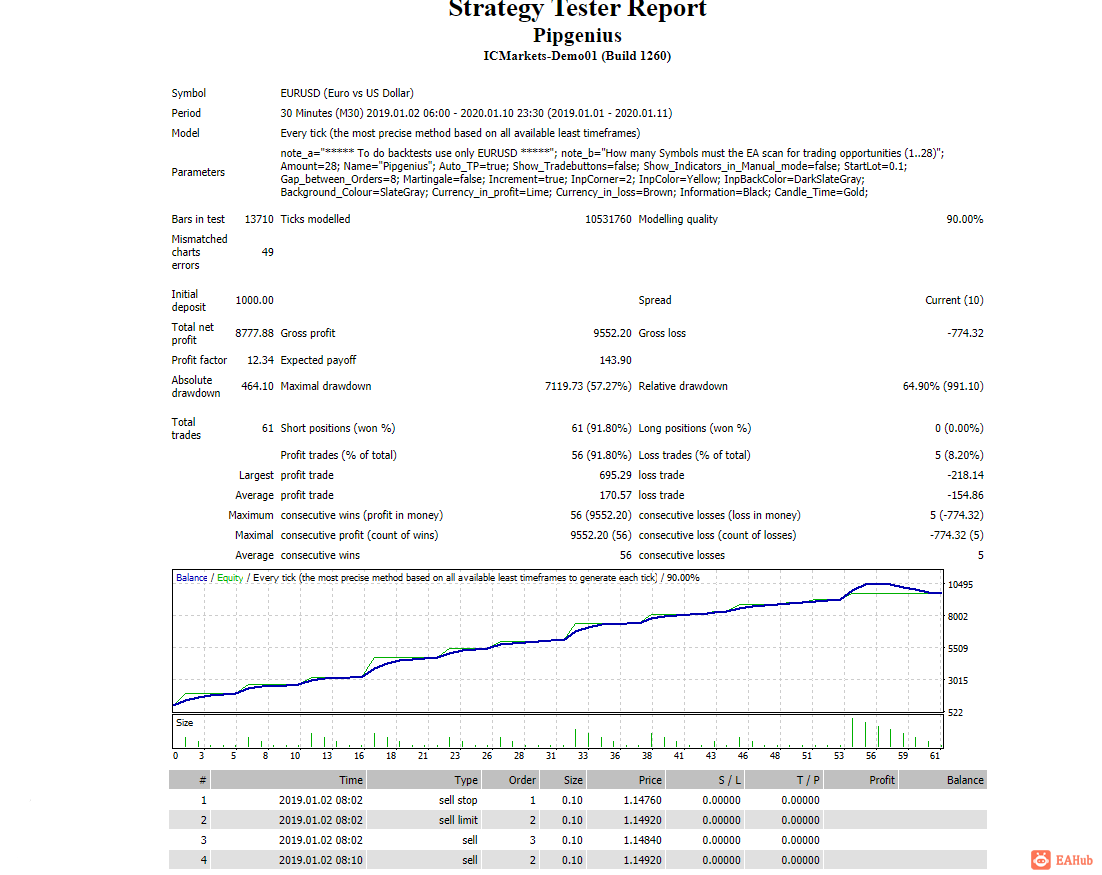
Task: Select the "EURUSD (Euro vs US Dollar)" symbol value
Action: pos(346,93)
